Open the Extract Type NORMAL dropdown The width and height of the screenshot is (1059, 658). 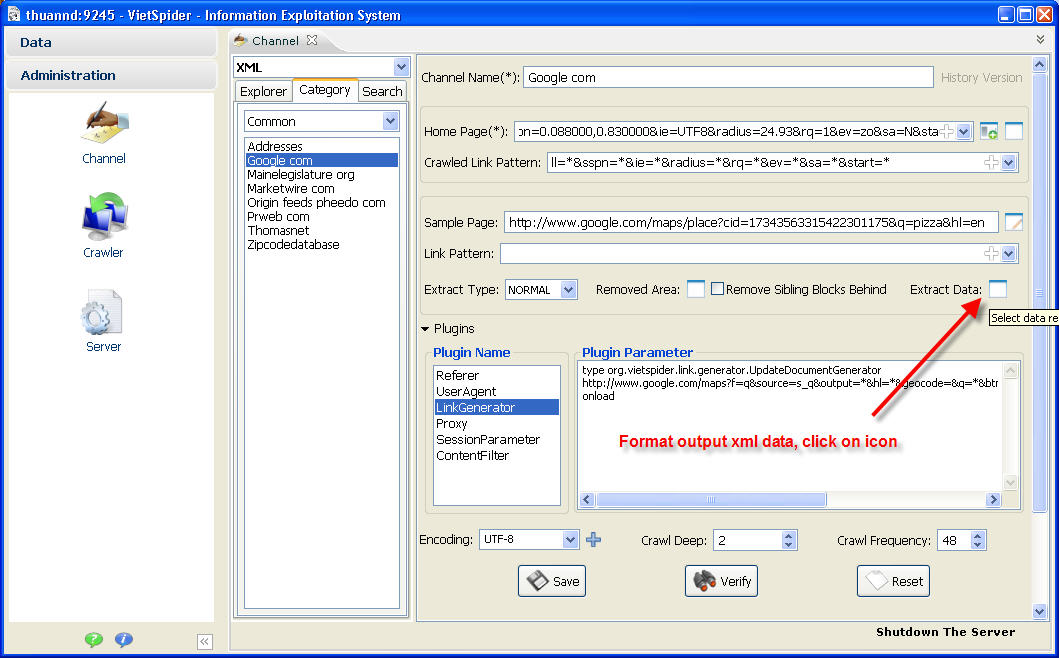[568, 289]
